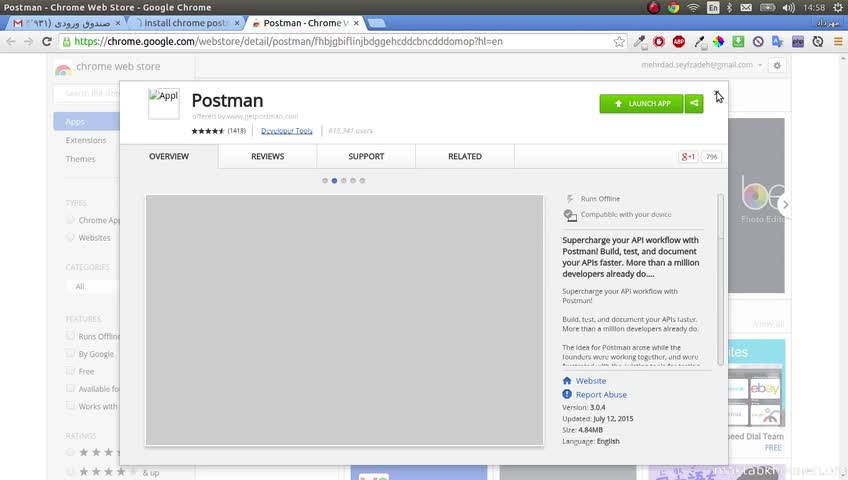Toggle Works with Google Drive checkbox
The height and width of the screenshot is (480, 848).
(x=70, y=405)
